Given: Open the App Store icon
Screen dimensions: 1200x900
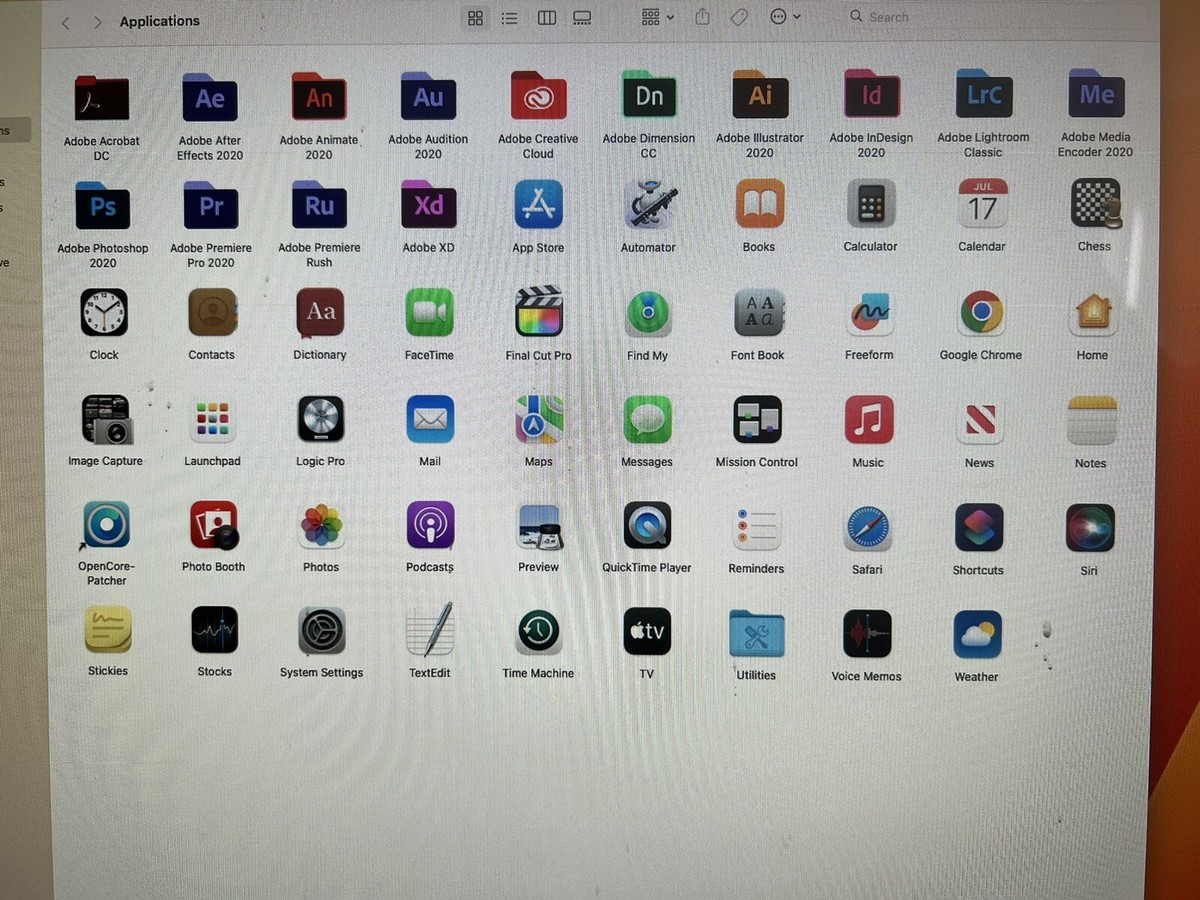Looking at the screenshot, I should (x=538, y=204).
